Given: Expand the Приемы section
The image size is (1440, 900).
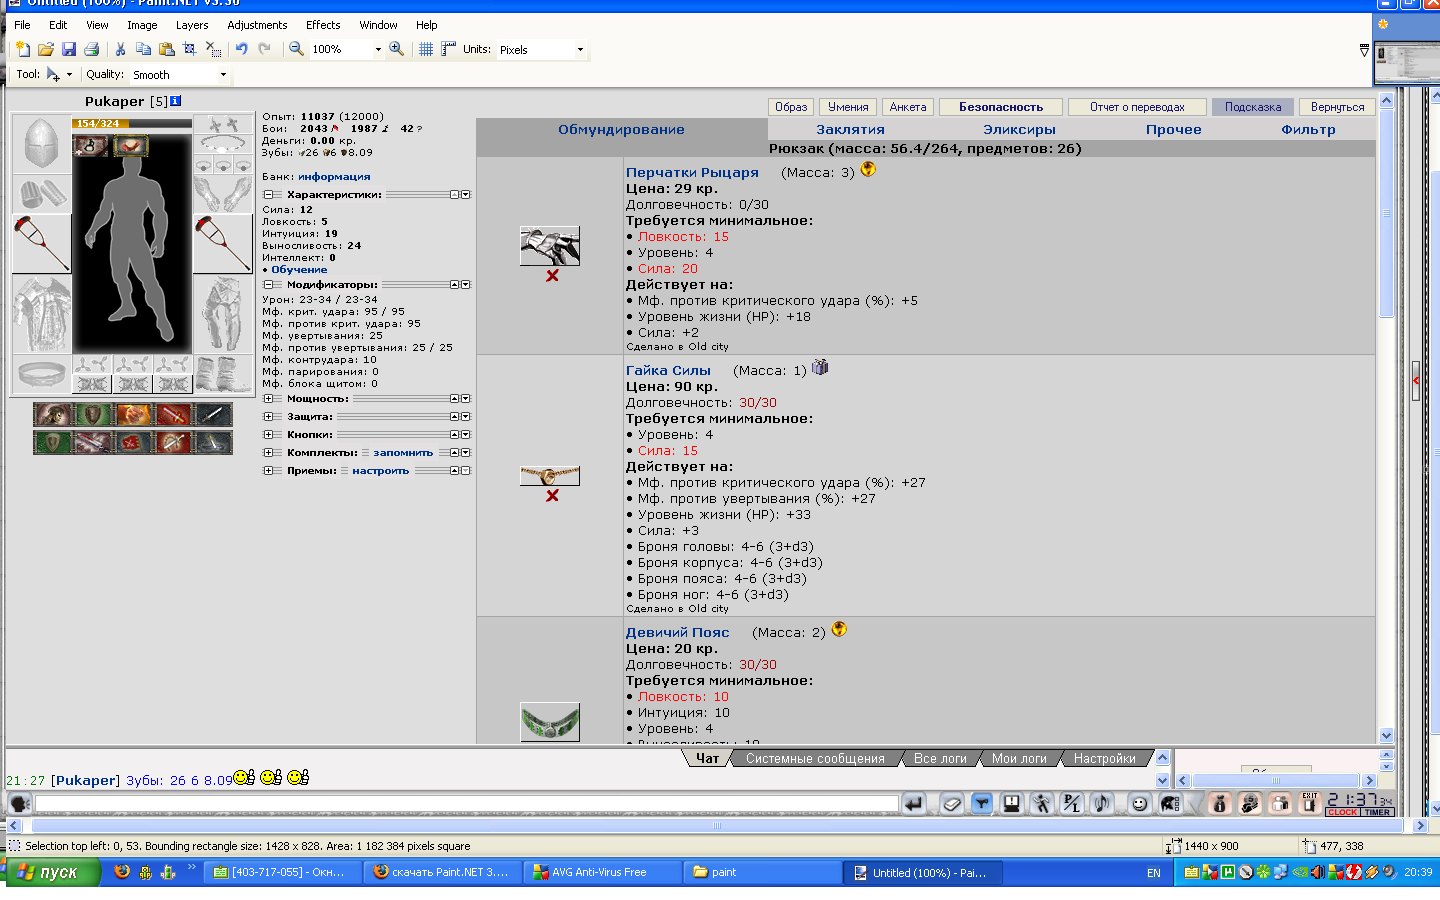Looking at the screenshot, I should [x=268, y=471].
